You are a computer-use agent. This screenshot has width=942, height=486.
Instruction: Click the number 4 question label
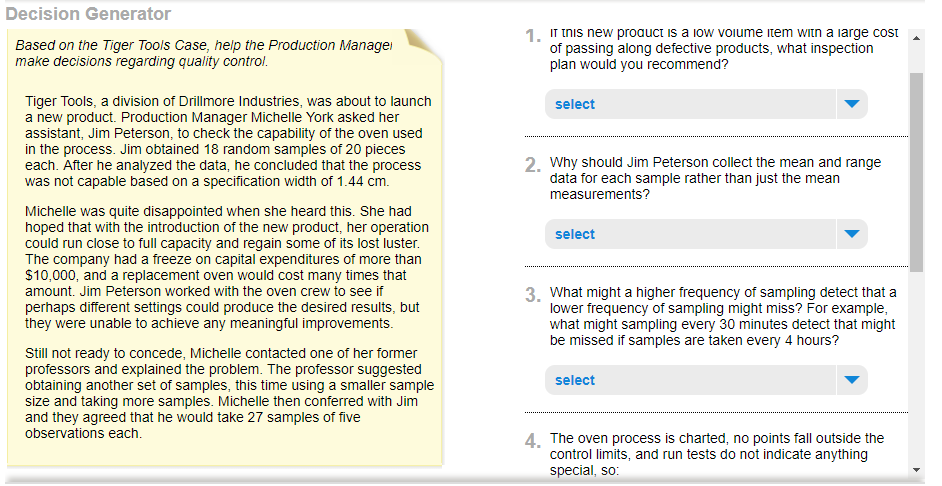(x=532, y=442)
